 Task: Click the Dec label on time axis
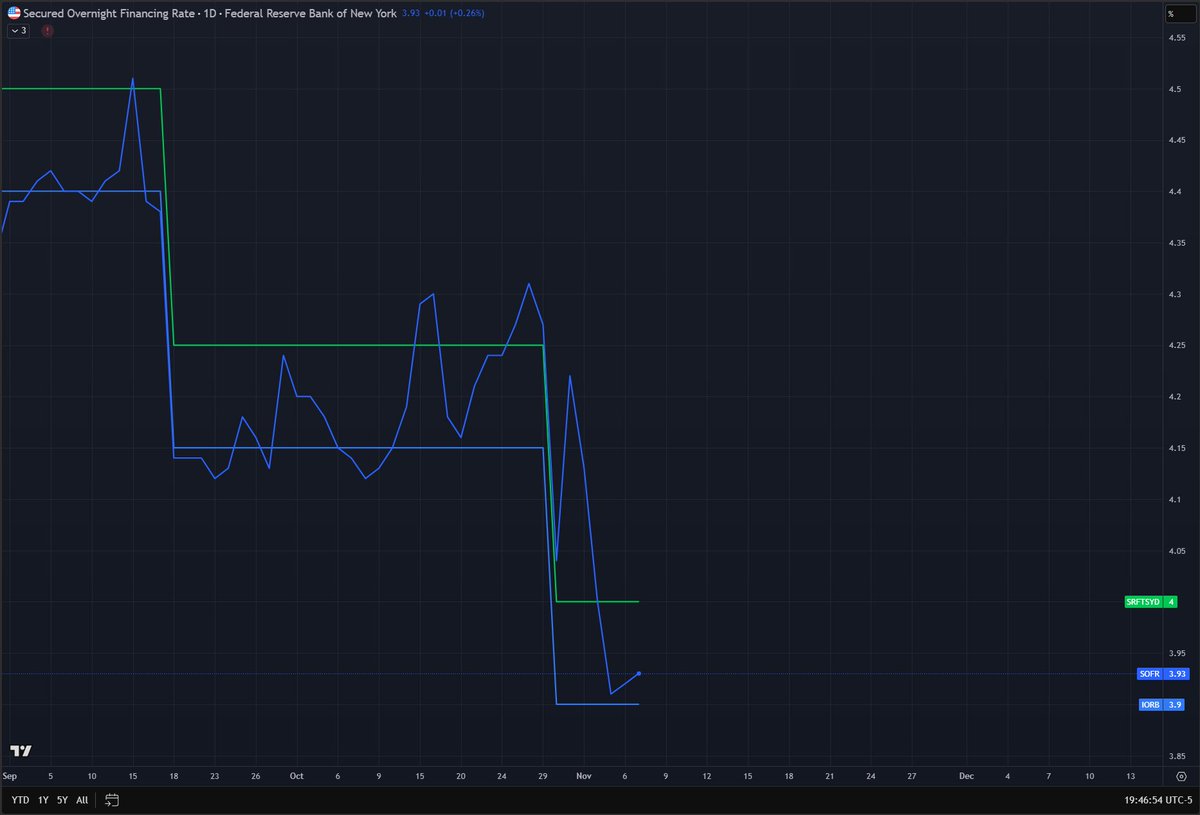tap(966, 776)
